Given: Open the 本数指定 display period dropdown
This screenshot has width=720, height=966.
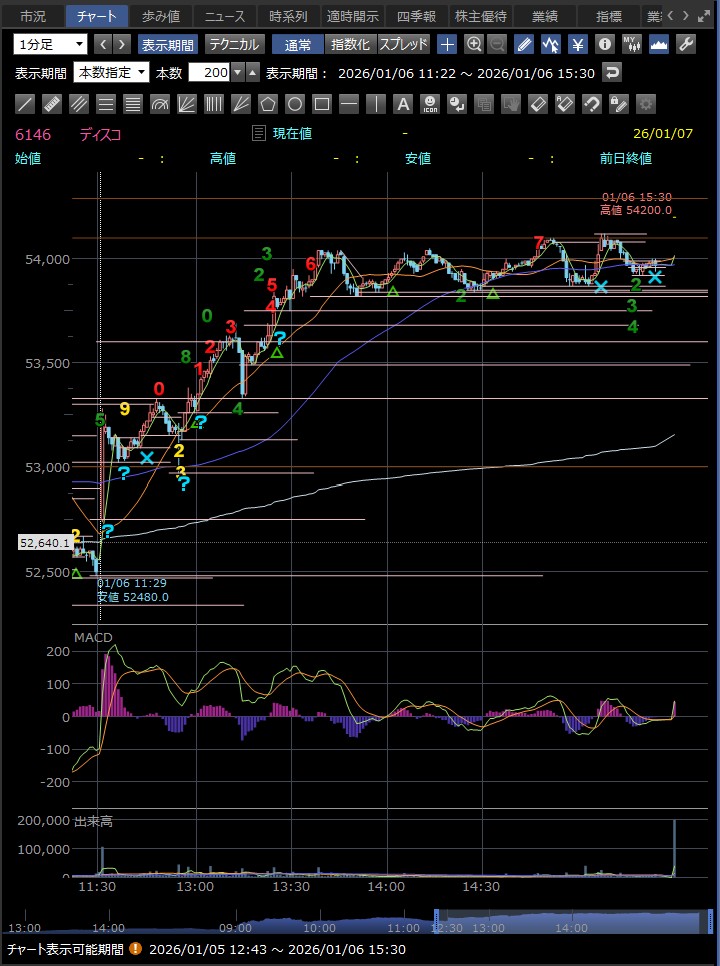Looking at the screenshot, I should tap(112, 72).
